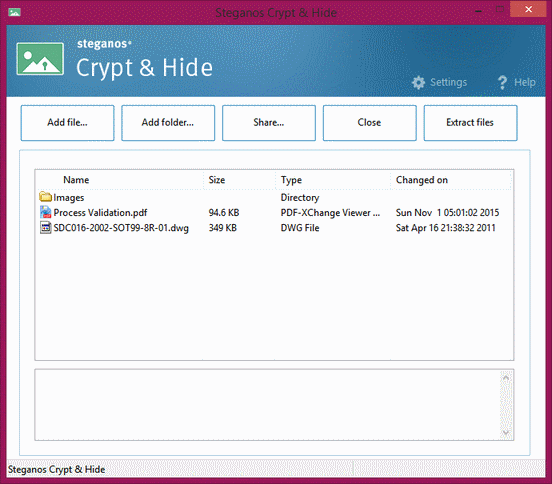Minimize the Steganos Crypt & Hide window

478,11
